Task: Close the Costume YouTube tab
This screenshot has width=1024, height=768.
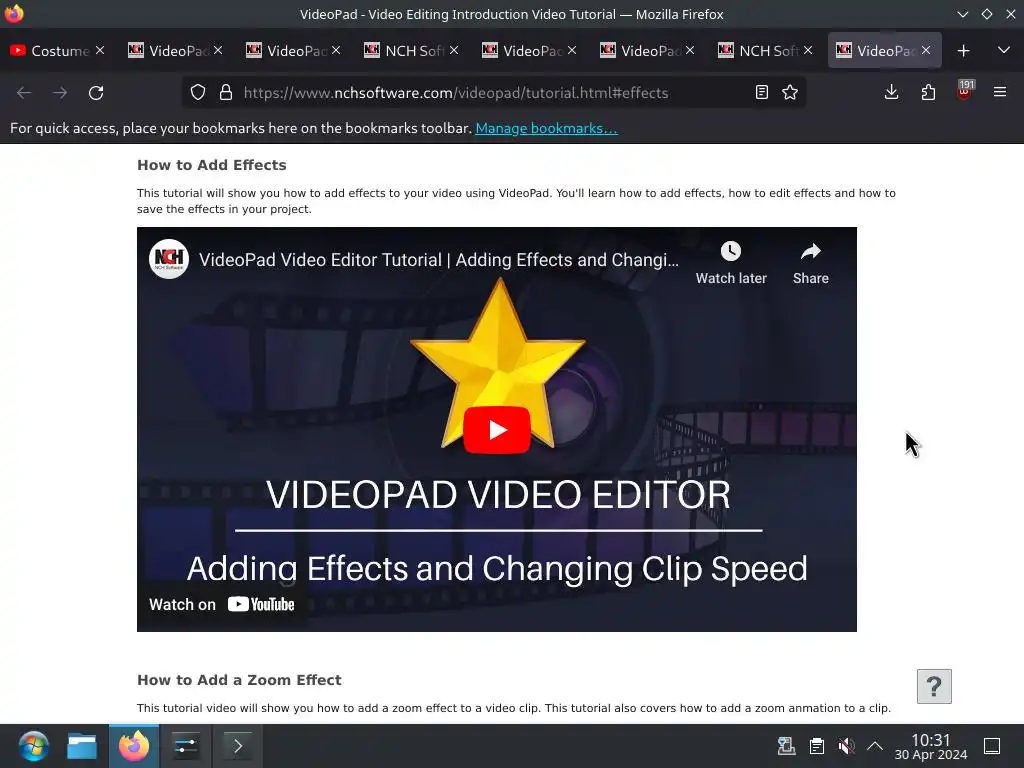Action: tap(100, 50)
